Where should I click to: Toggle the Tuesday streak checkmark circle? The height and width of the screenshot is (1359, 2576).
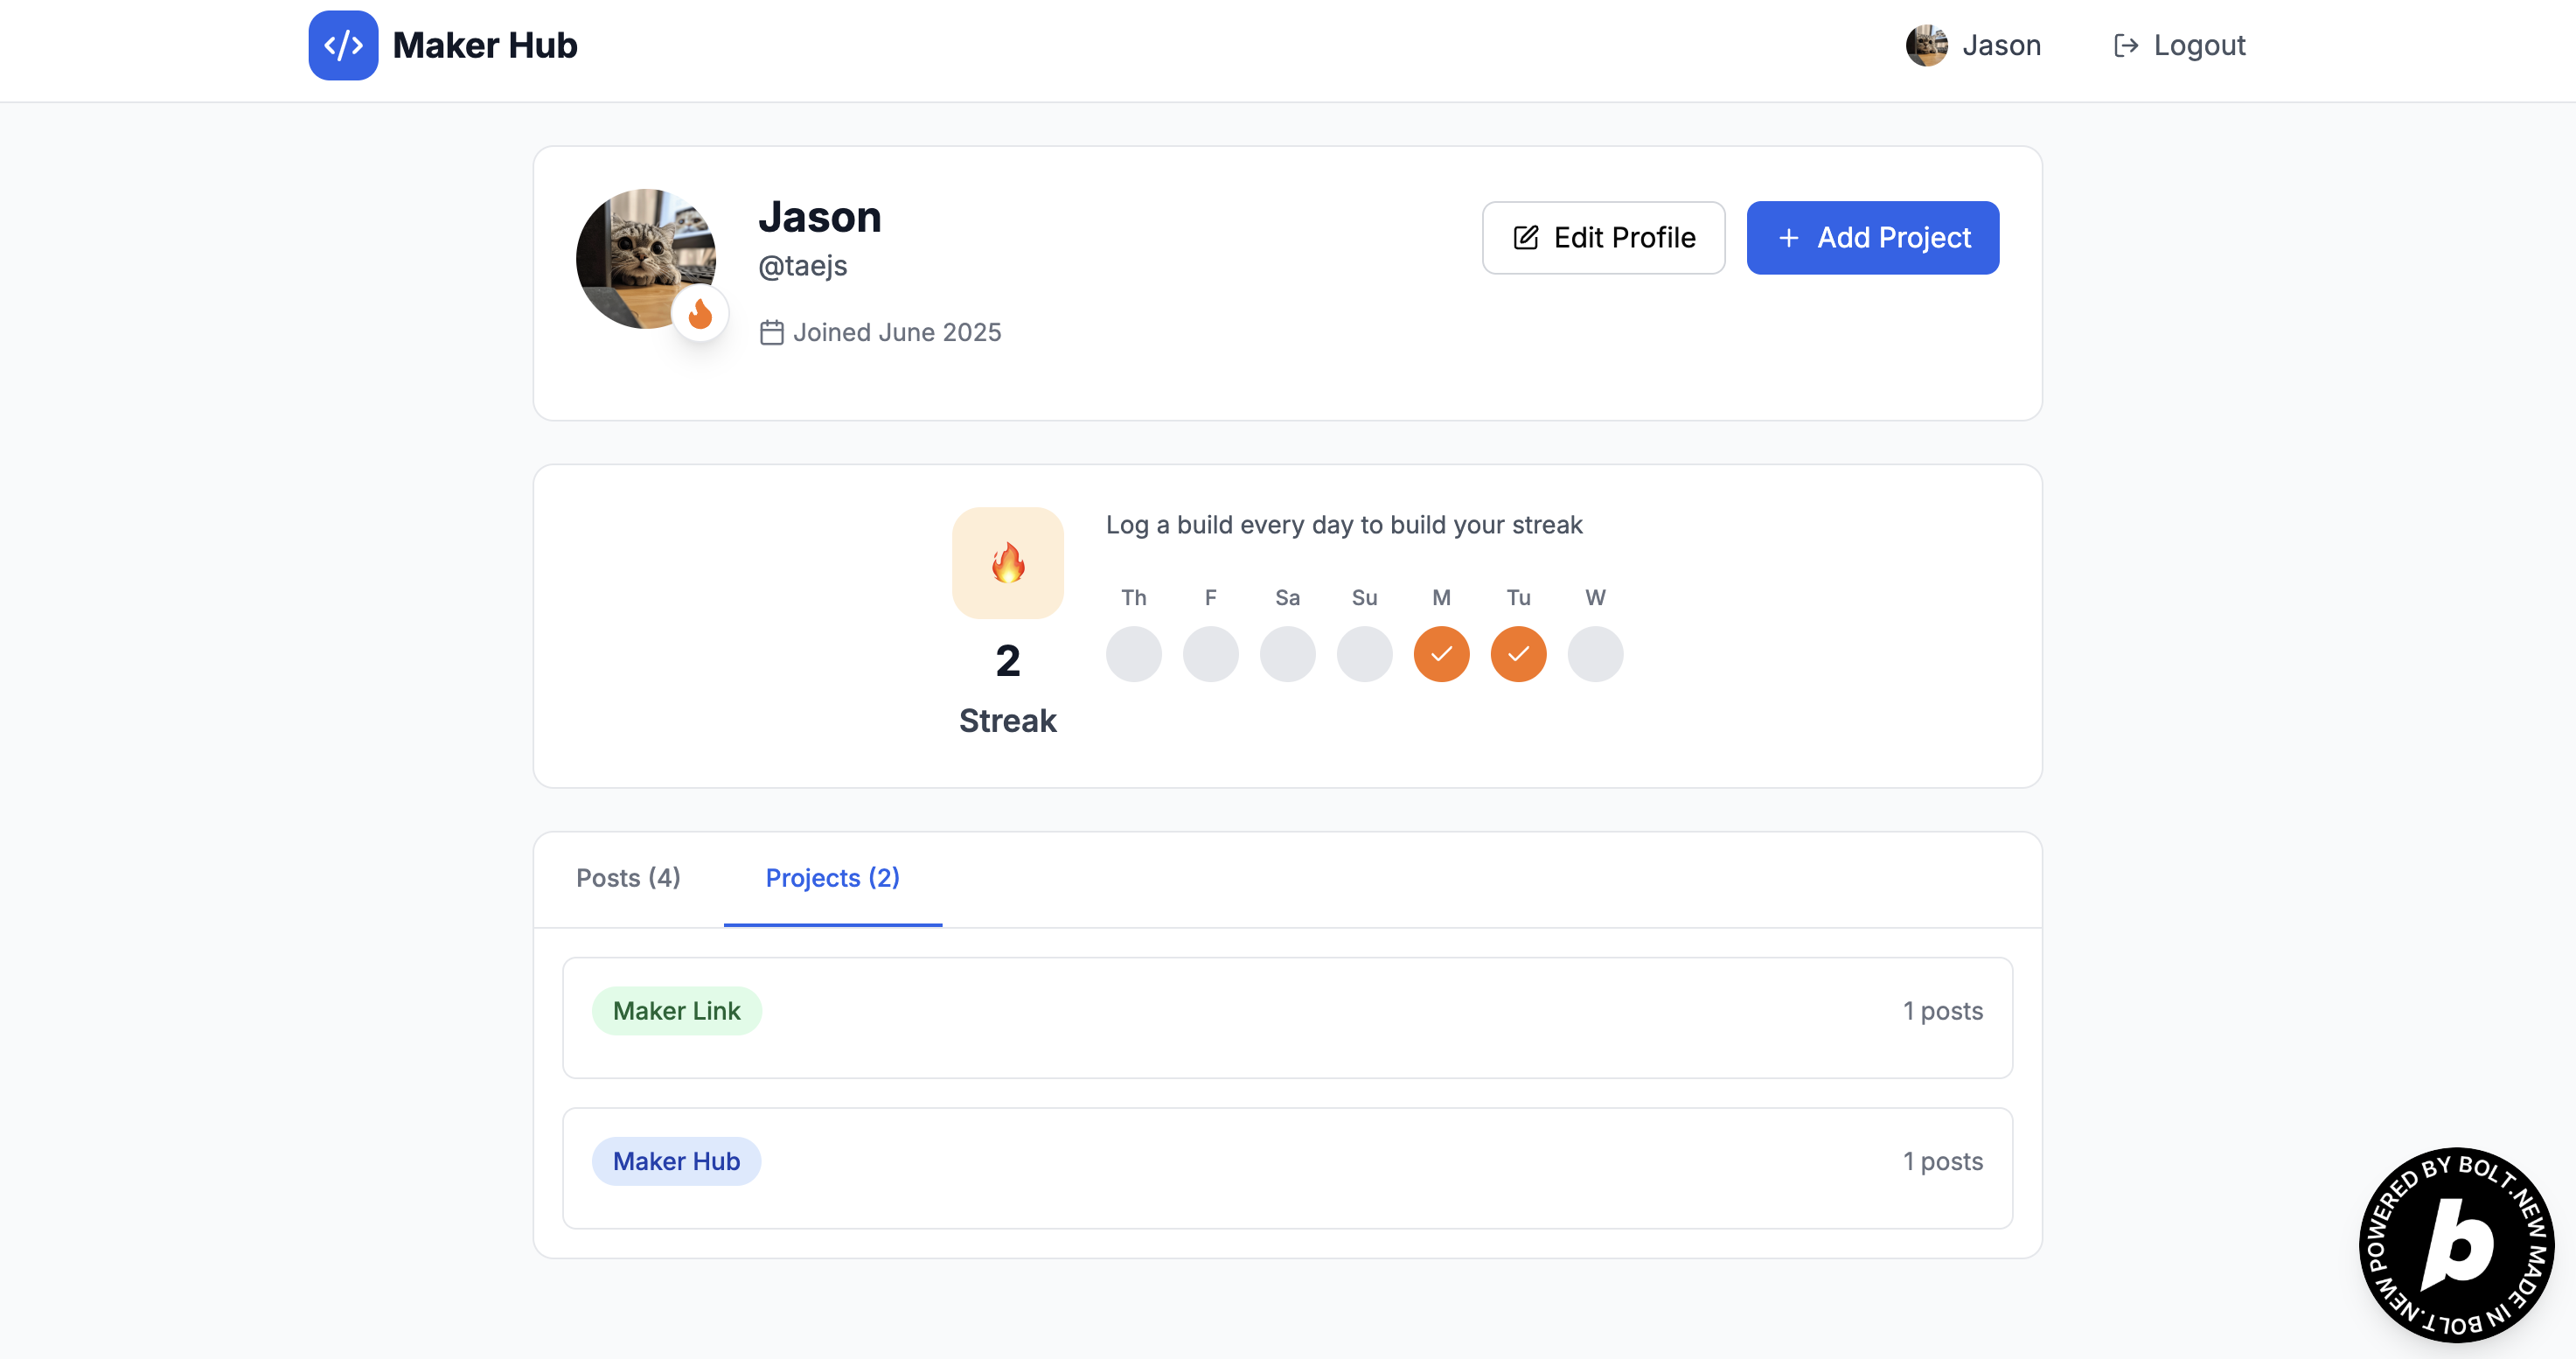tap(1518, 654)
